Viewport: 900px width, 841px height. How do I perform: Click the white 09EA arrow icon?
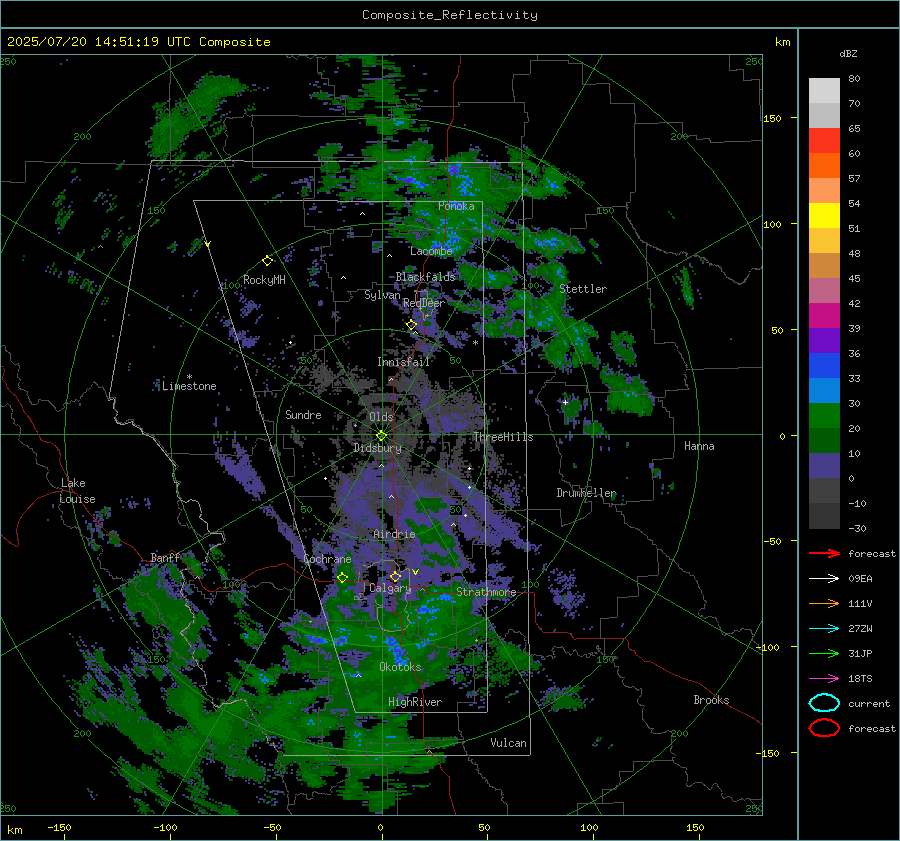[x=824, y=579]
